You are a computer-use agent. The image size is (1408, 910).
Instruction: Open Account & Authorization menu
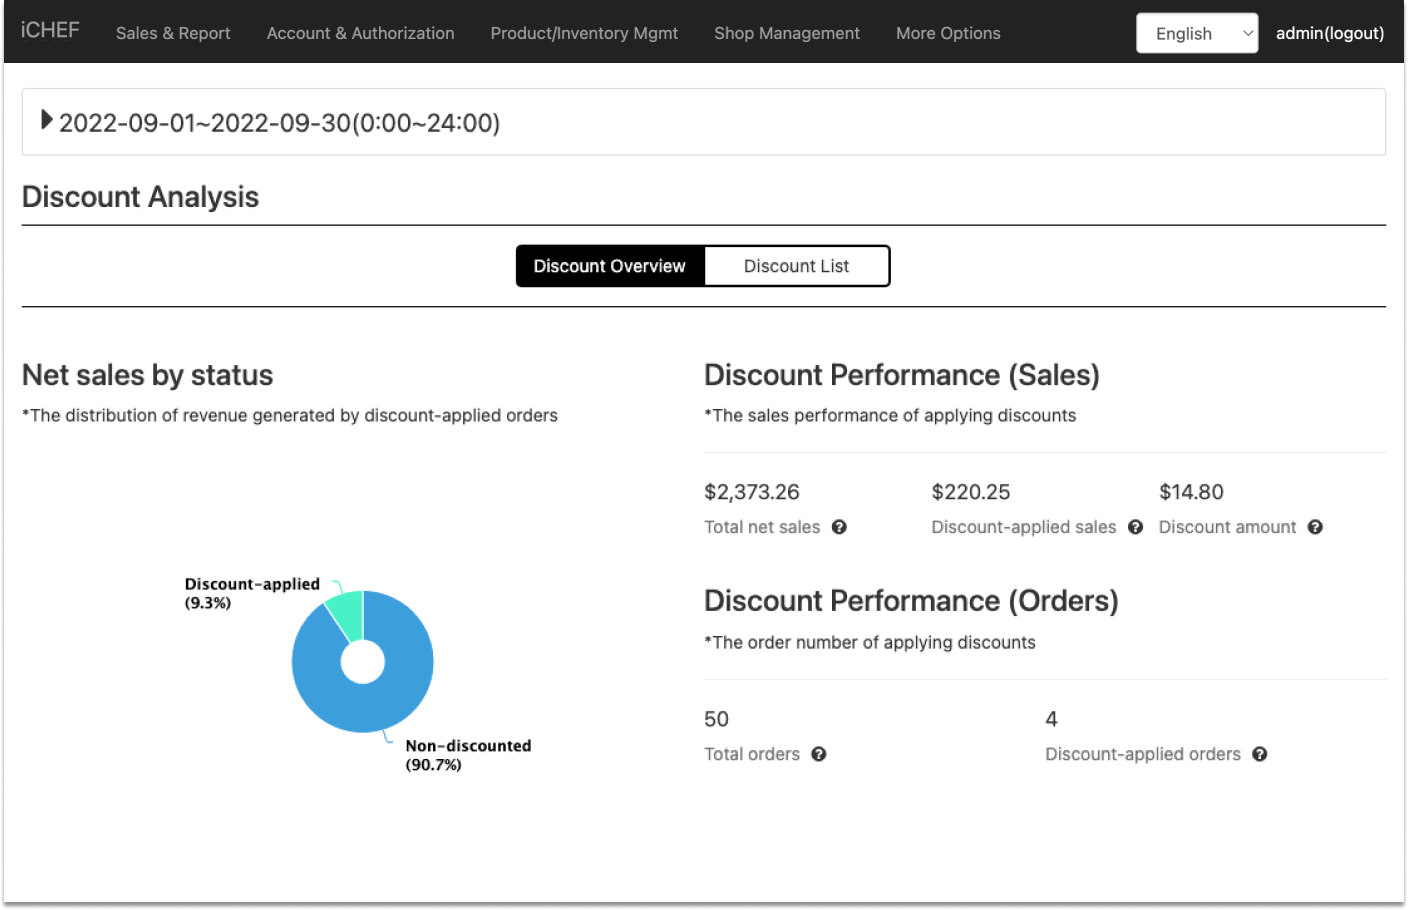click(x=360, y=33)
